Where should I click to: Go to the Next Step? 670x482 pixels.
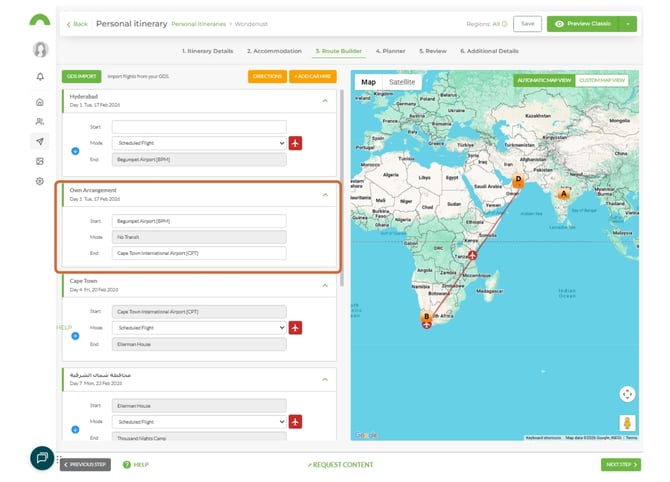pyautogui.click(x=621, y=464)
